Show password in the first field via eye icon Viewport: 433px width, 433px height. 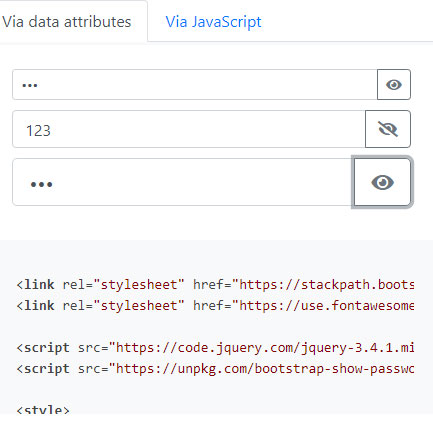[394, 85]
